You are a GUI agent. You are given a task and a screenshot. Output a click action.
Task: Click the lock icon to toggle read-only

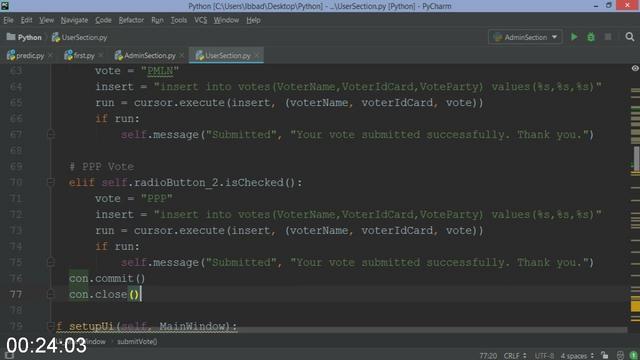point(604,355)
